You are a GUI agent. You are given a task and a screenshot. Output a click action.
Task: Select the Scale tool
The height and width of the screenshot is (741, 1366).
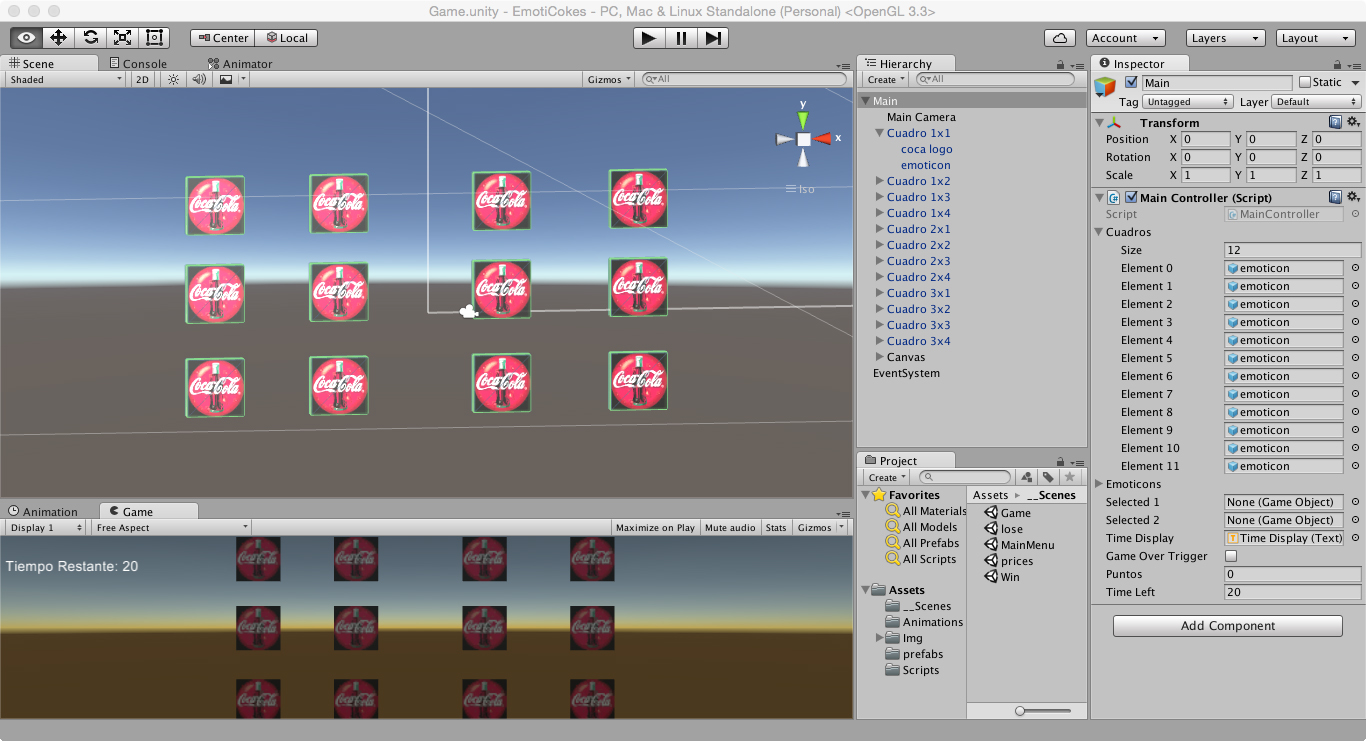[122, 38]
